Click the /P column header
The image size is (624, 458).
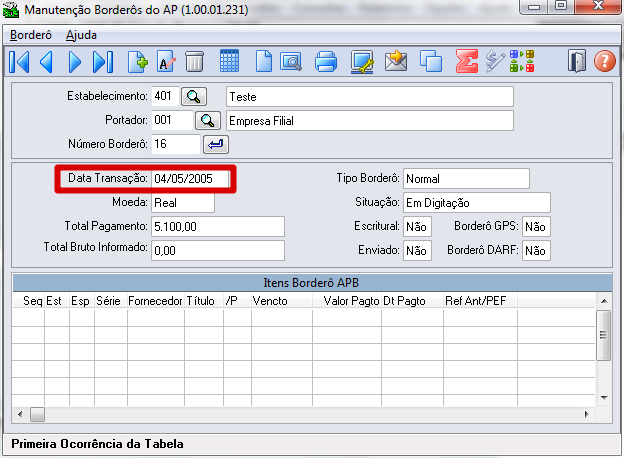[x=237, y=301]
